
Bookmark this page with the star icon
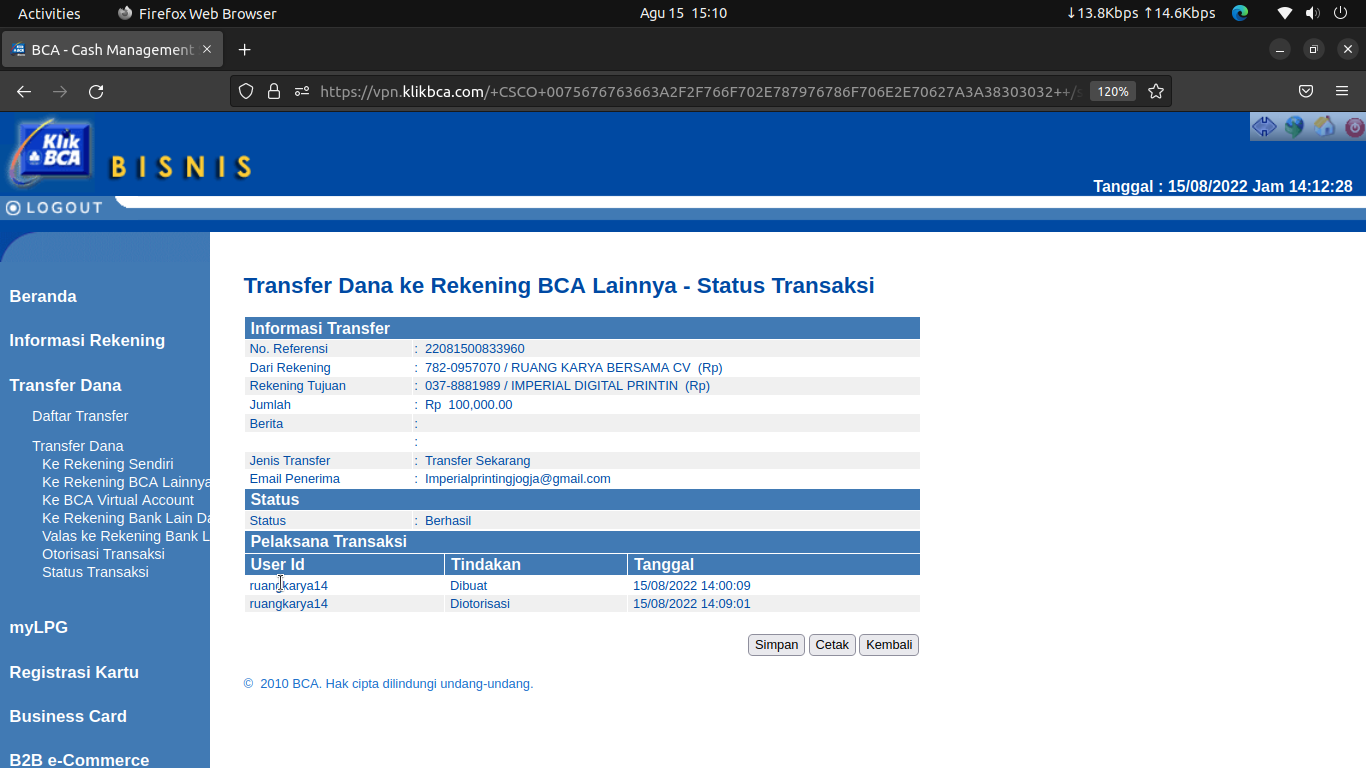(1156, 92)
